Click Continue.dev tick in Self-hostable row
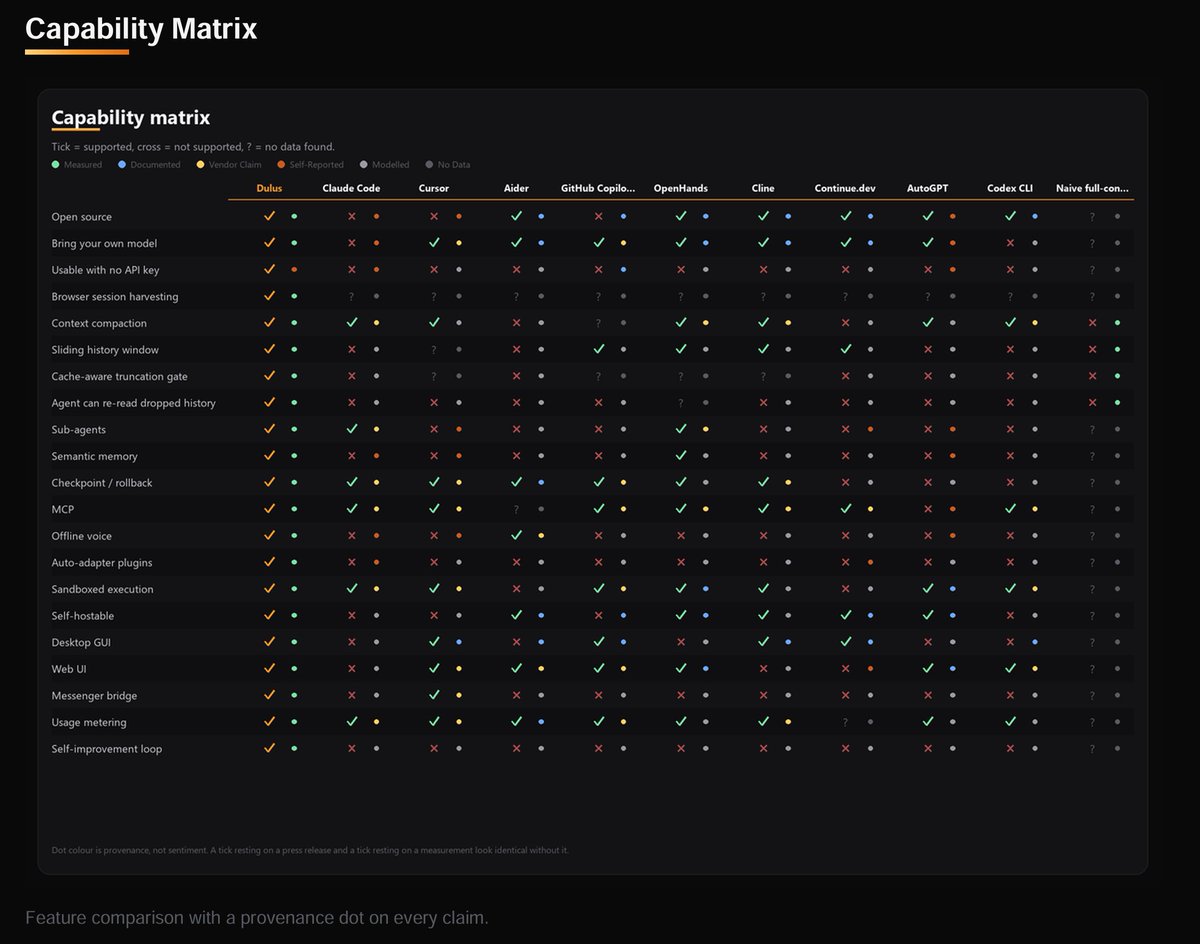This screenshot has width=1200, height=944. [x=845, y=615]
